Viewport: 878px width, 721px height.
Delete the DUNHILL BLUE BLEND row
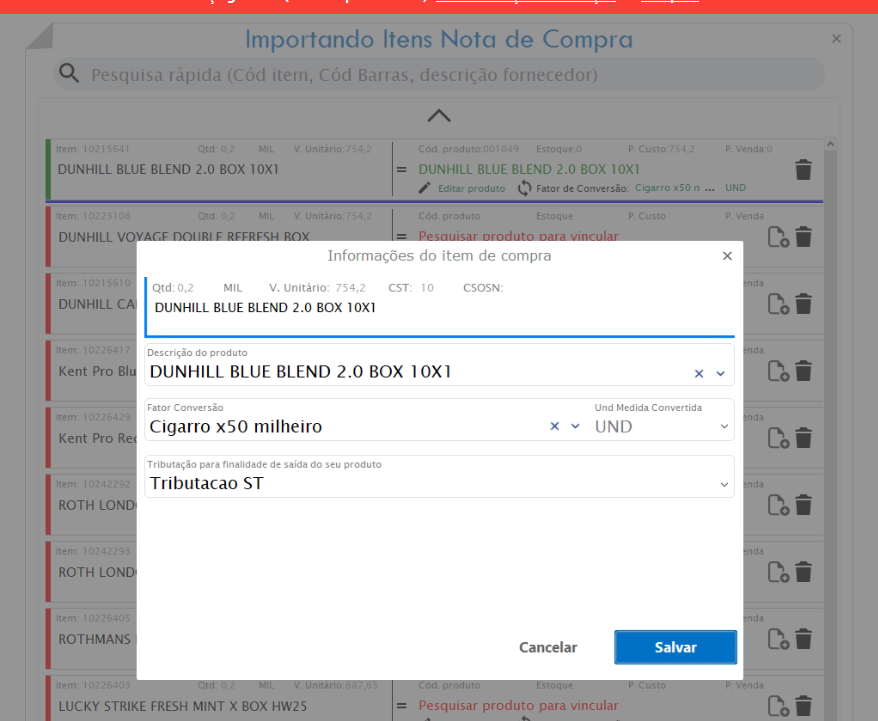point(803,170)
